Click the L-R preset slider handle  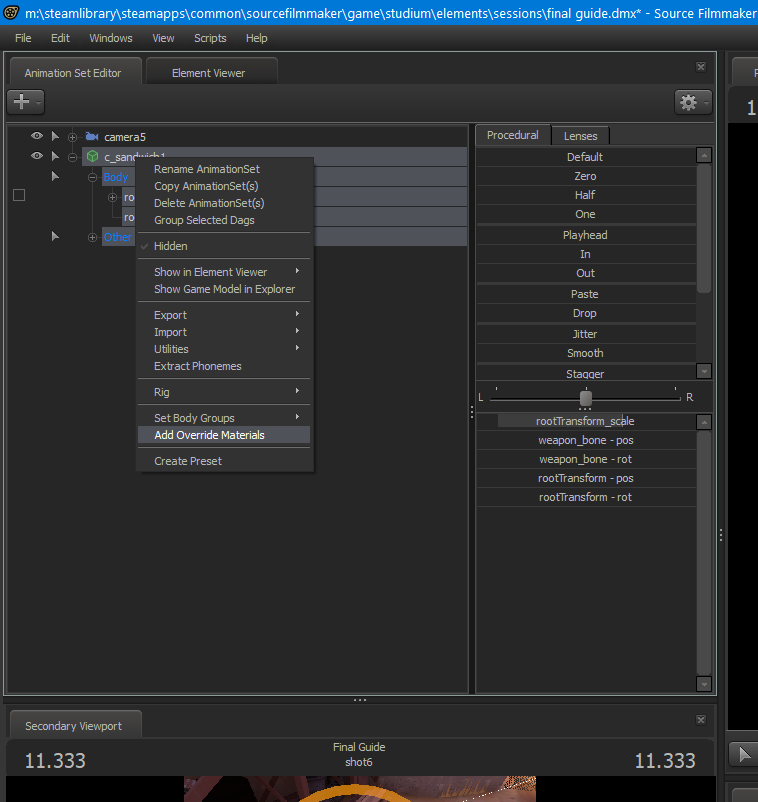[x=586, y=398]
